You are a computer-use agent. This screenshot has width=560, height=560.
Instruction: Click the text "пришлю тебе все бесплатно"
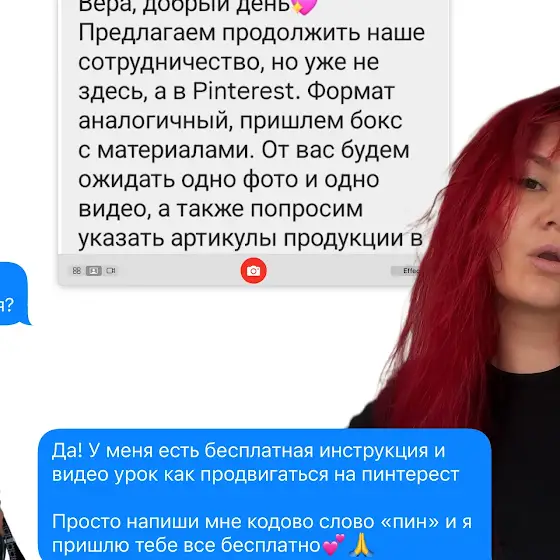[x=187, y=545]
